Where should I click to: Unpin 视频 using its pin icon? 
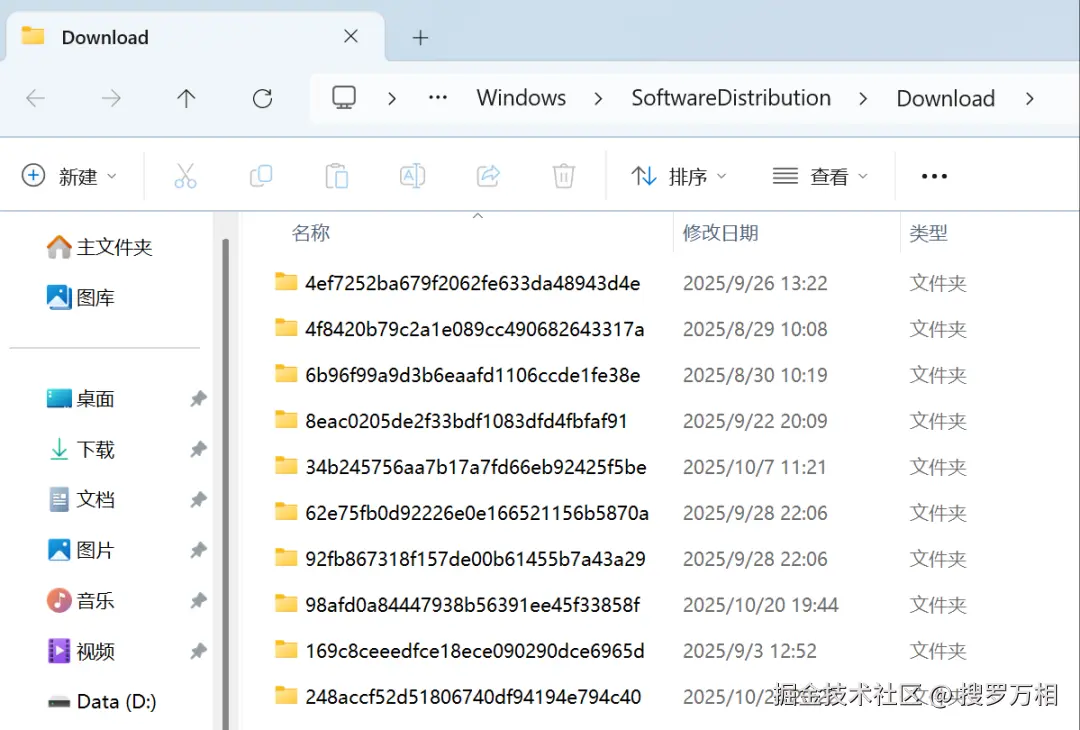tap(198, 651)
